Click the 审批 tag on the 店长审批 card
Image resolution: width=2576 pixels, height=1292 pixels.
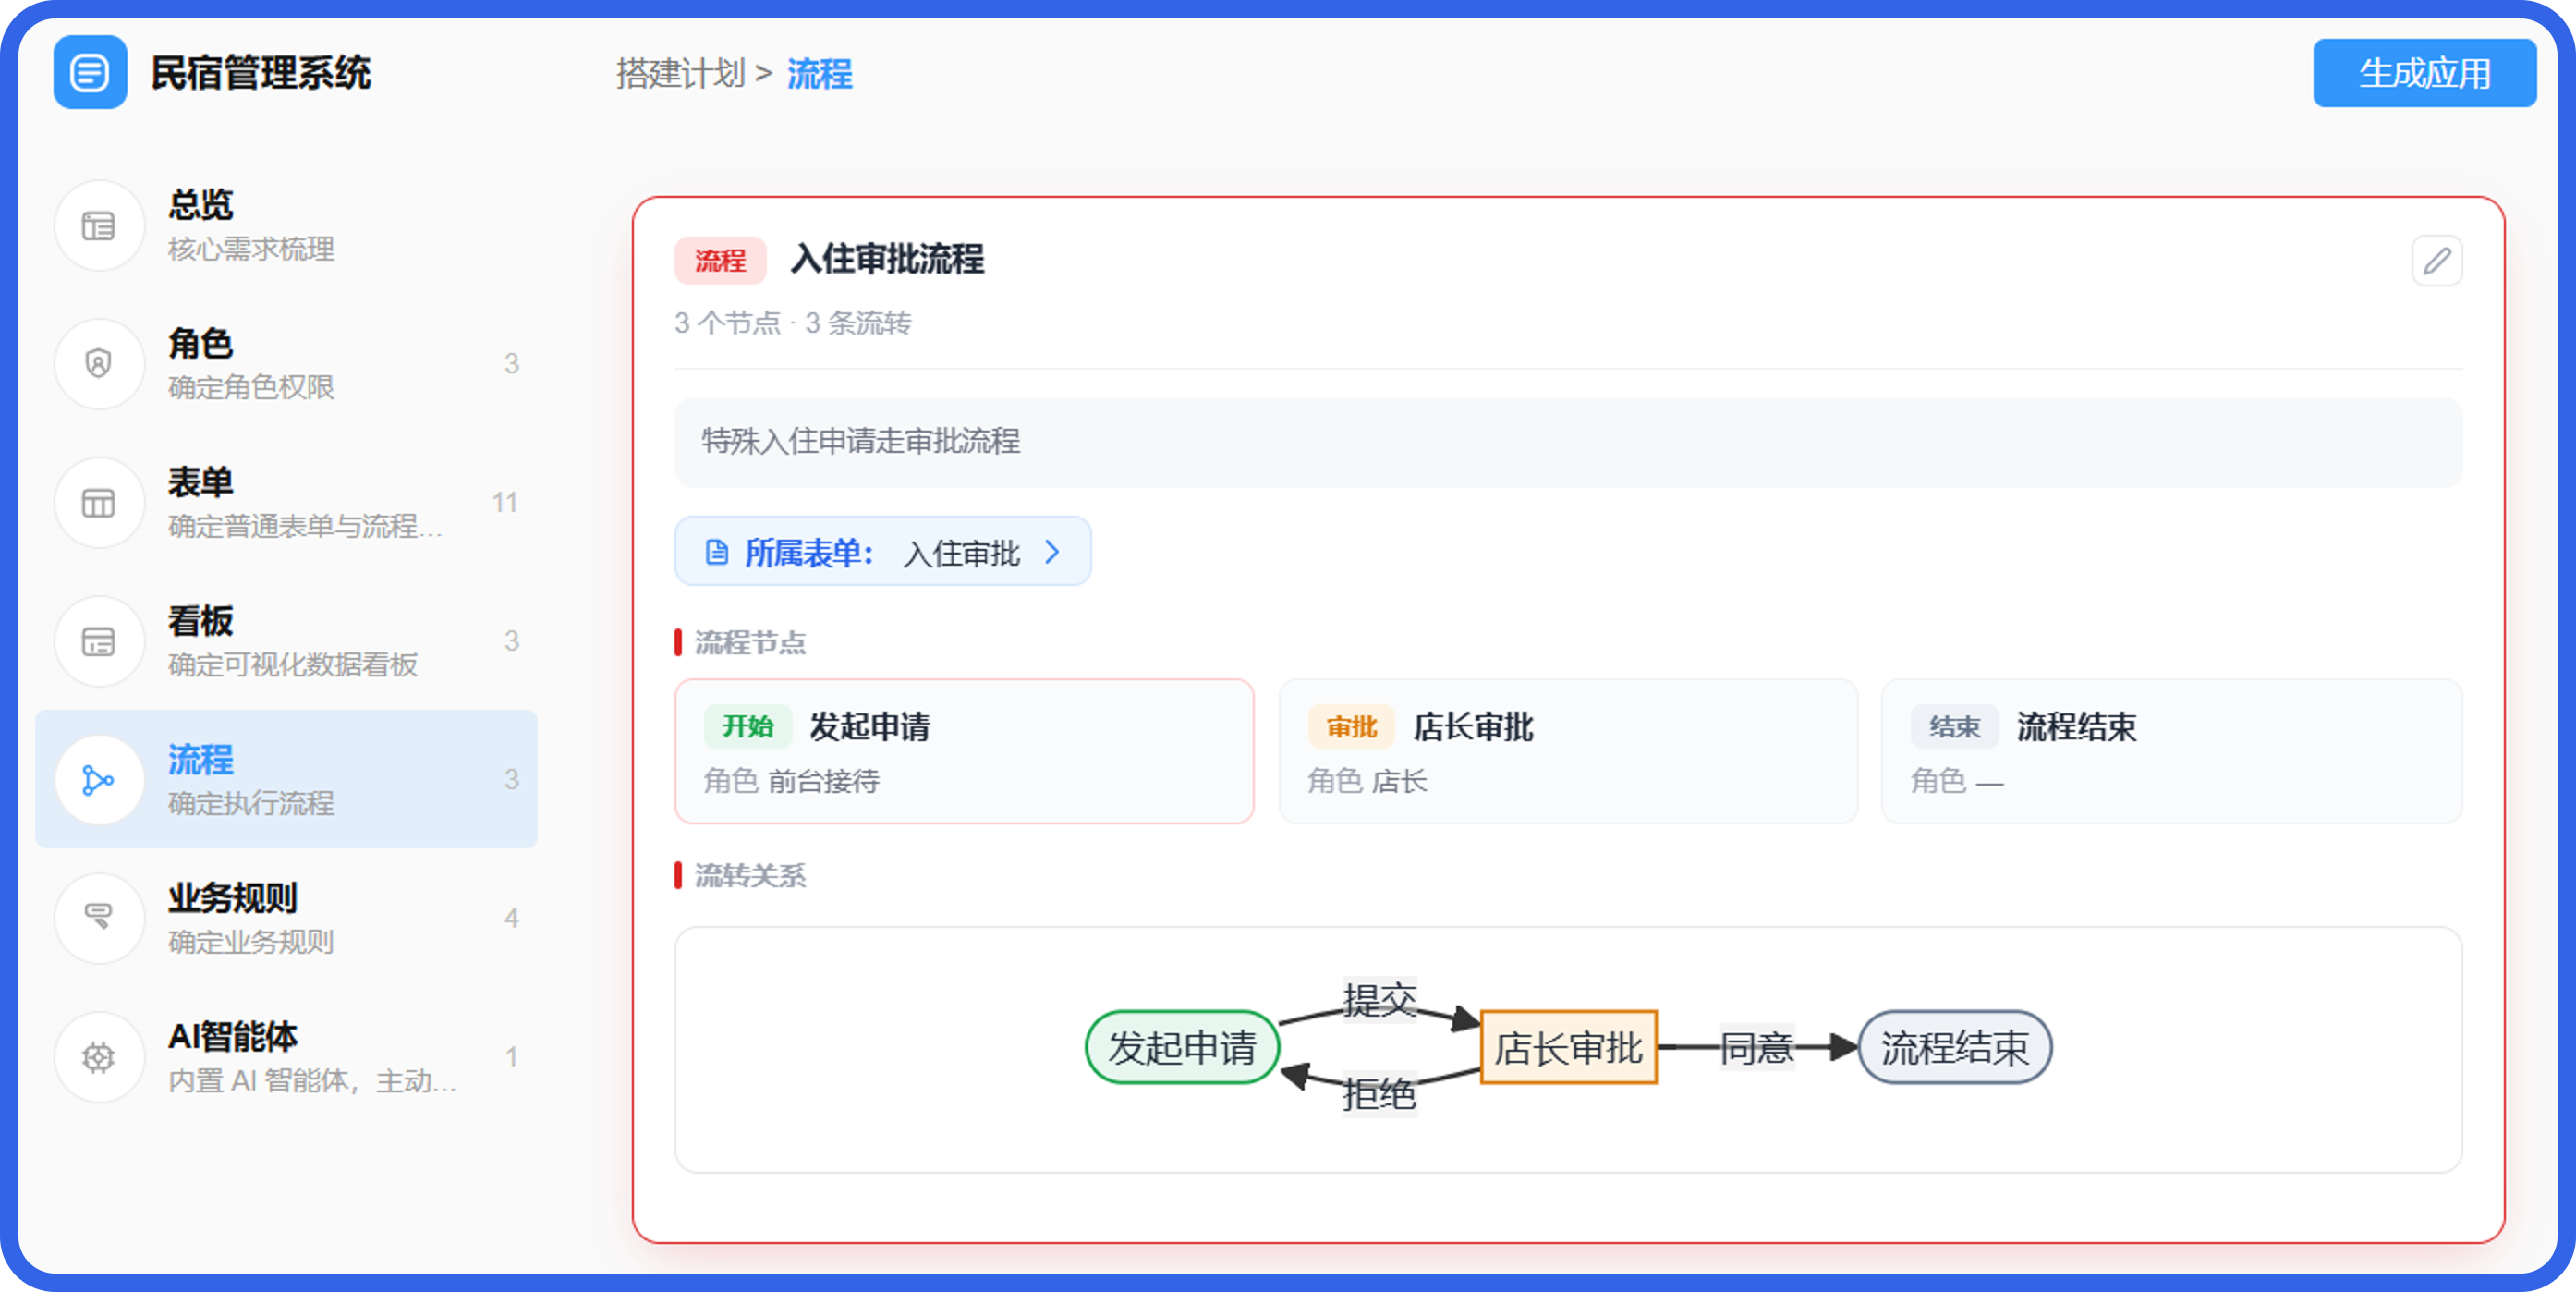(x=1352, y=726)
